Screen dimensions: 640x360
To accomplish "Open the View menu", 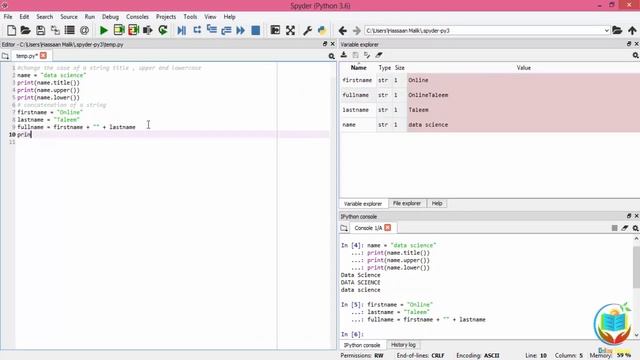I will click(x=210, y=17).
